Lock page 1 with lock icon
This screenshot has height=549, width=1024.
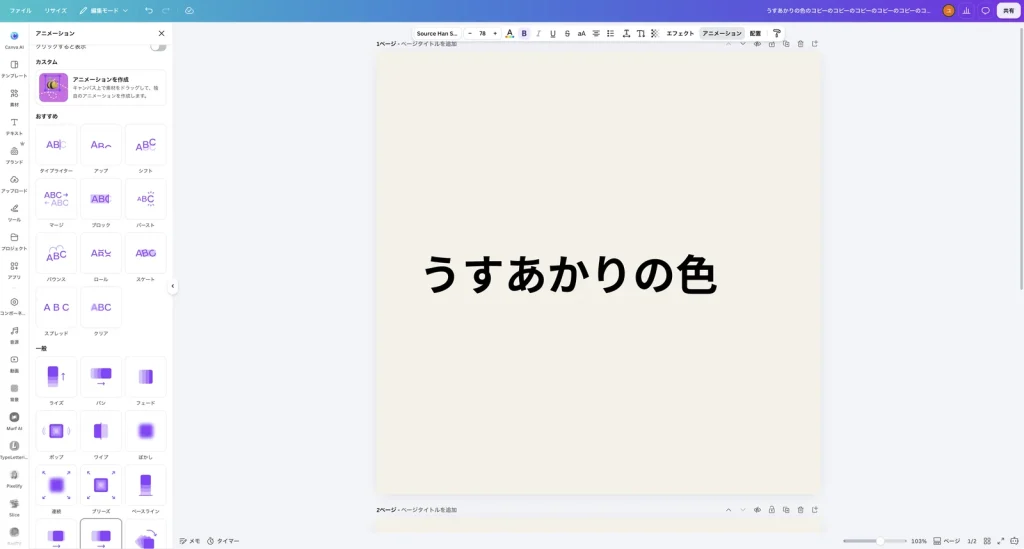tap(771, 44)
